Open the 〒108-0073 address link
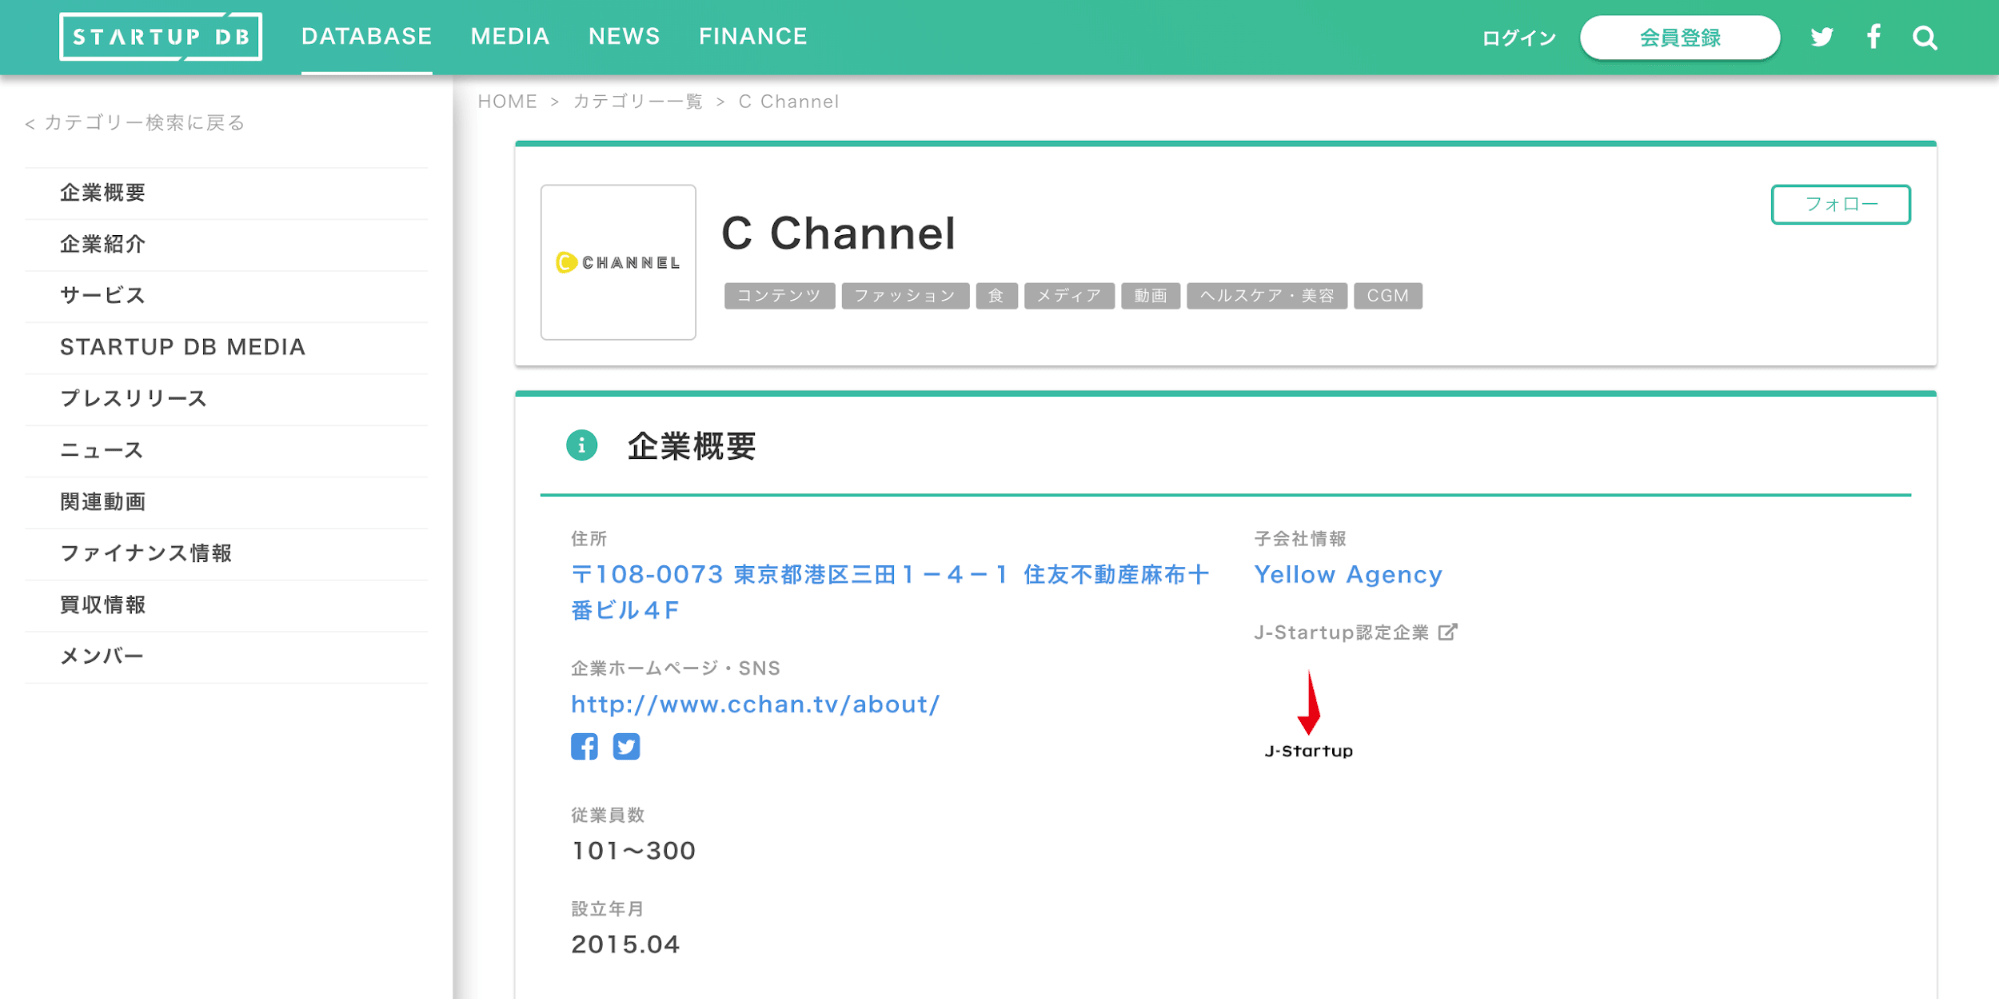Screen dimensions: 1999x1000 [890, 592]
